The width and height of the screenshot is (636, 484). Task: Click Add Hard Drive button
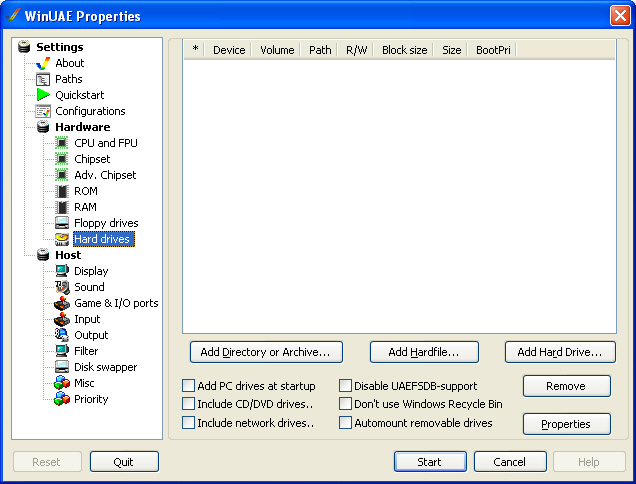(x=560, y=352)
